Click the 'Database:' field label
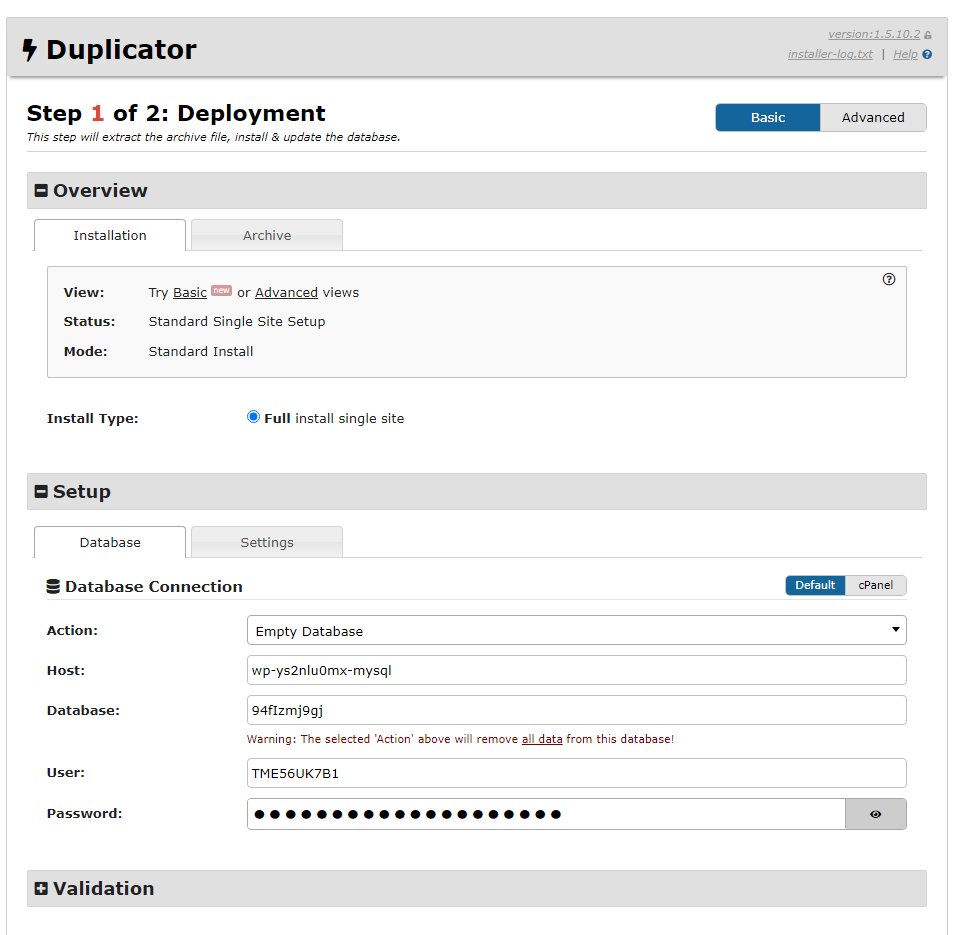Viewport: 953px width, 935px height. coord(83,711)
